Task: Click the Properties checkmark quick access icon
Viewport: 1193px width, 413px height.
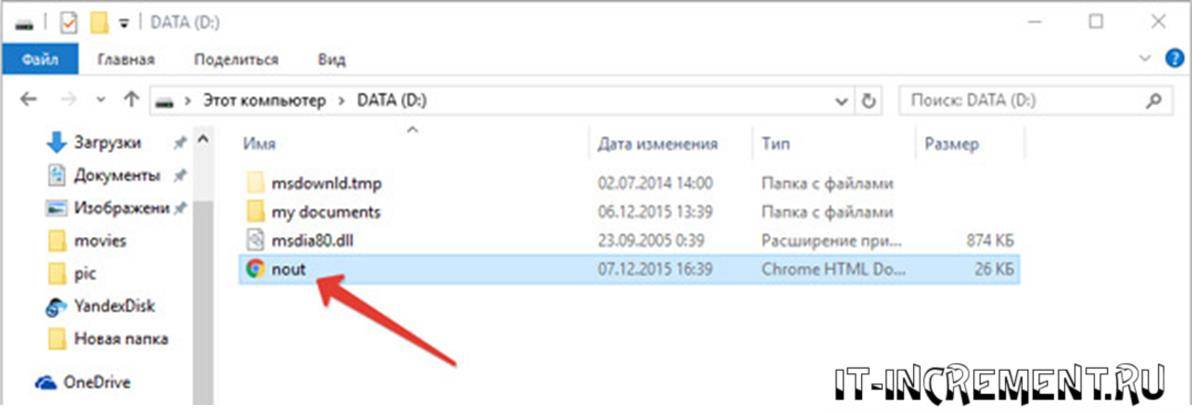Action: (68, 21)
